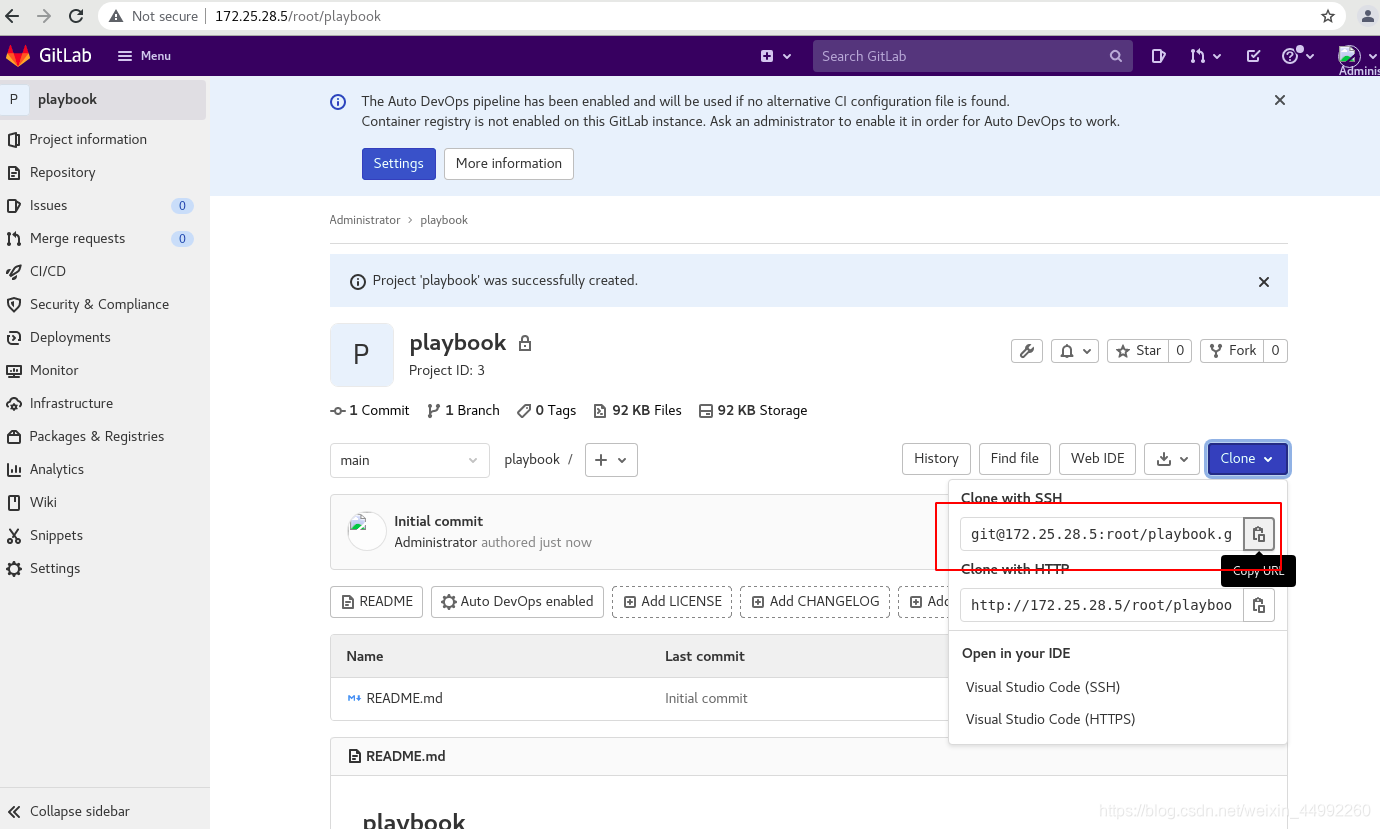1380x829 pixels.
Task: Click the History button
Action: coord(936,458)
